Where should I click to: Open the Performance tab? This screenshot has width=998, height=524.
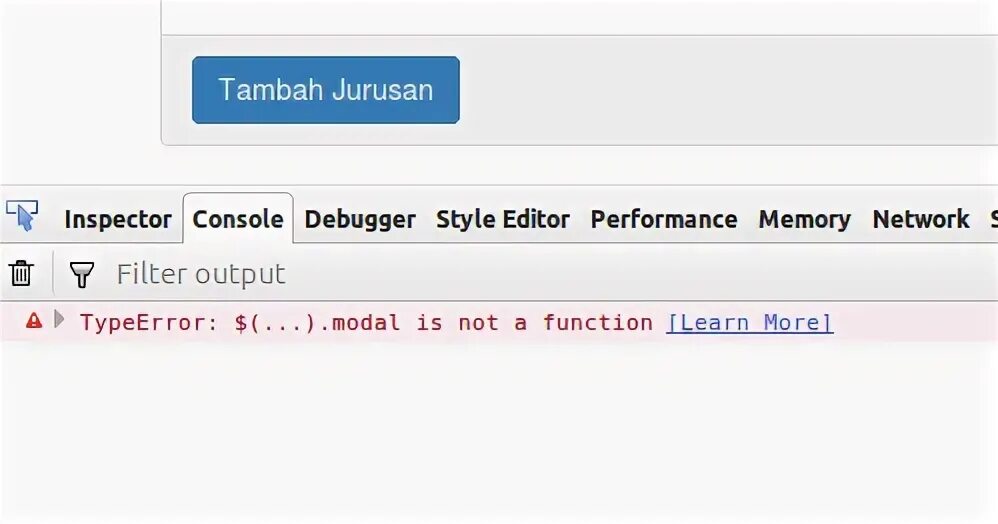pos(663,219)
